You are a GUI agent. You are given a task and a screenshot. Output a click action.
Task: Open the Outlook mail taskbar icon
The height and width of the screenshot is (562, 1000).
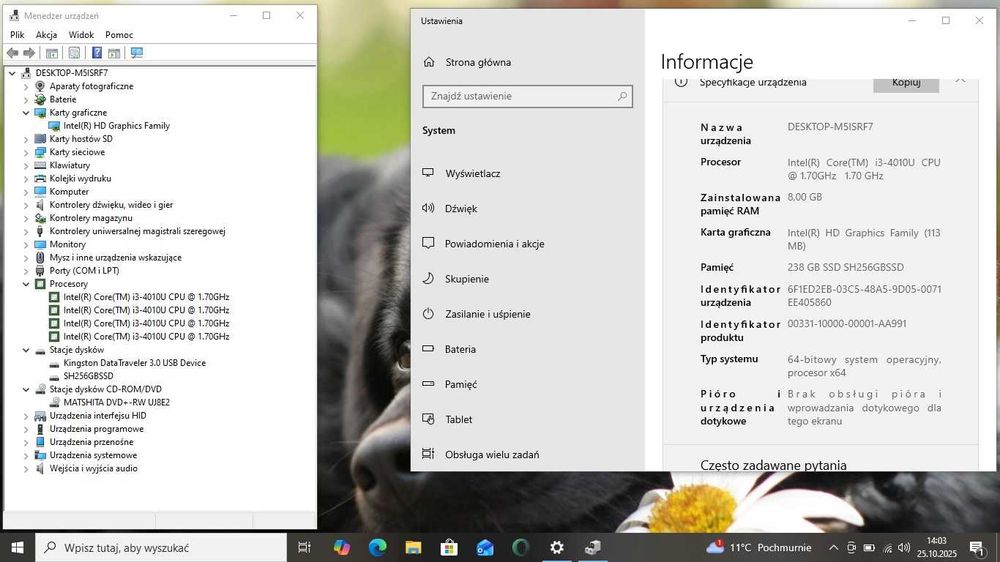point(485,547)
